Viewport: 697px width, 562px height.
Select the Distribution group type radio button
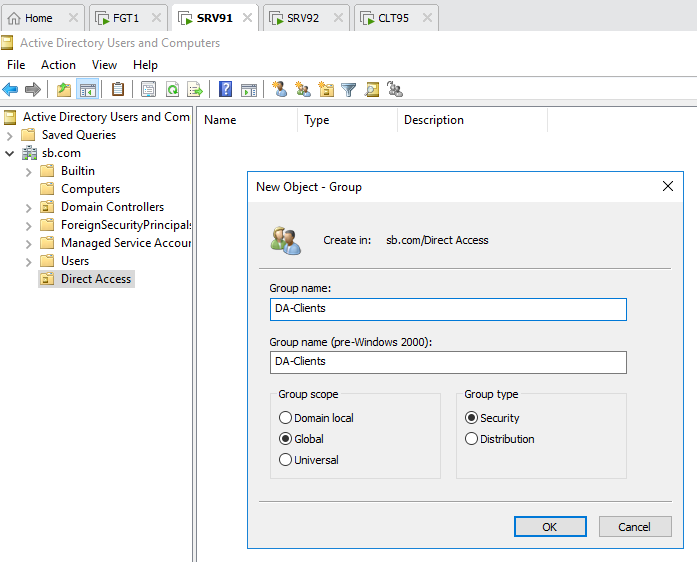point(471,439)
